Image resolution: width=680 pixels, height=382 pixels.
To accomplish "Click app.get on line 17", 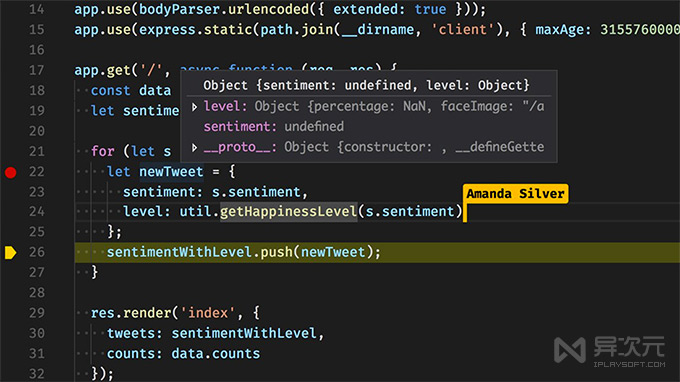I will pos(102,70).
